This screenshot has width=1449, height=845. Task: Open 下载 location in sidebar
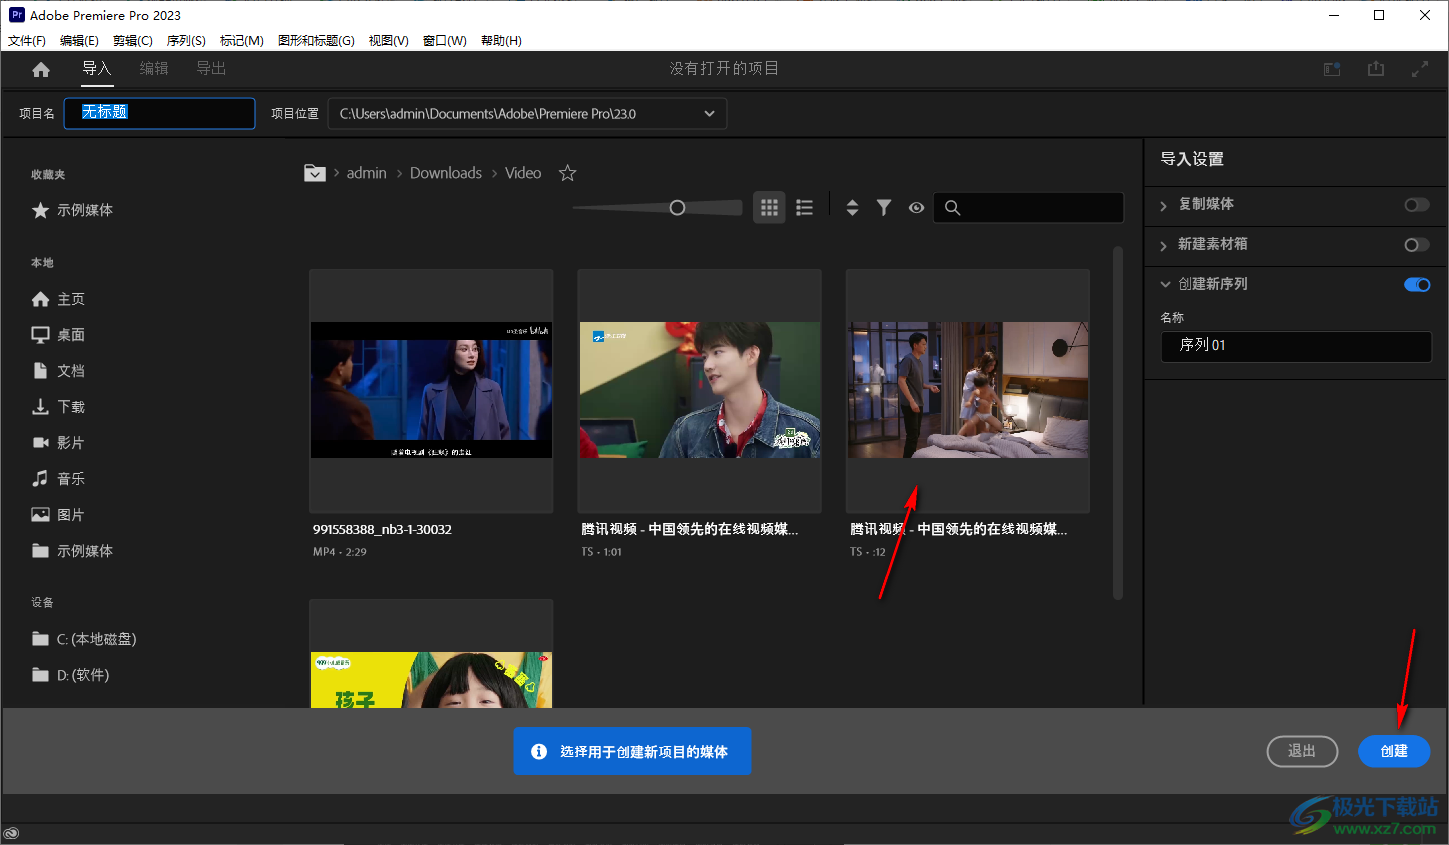58,407
